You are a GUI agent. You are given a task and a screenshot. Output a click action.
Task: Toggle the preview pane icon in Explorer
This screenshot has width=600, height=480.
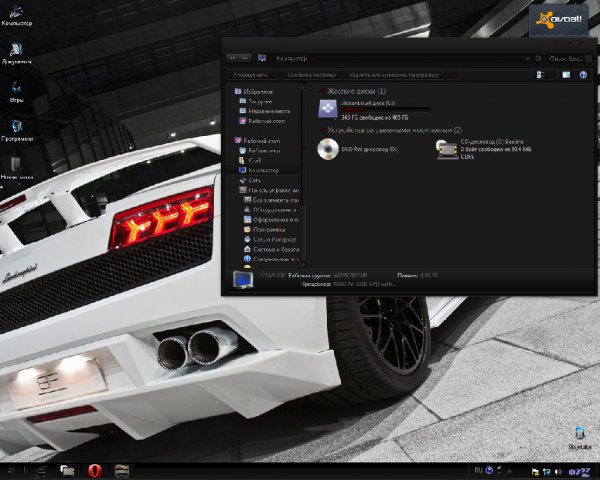[566, 75]
